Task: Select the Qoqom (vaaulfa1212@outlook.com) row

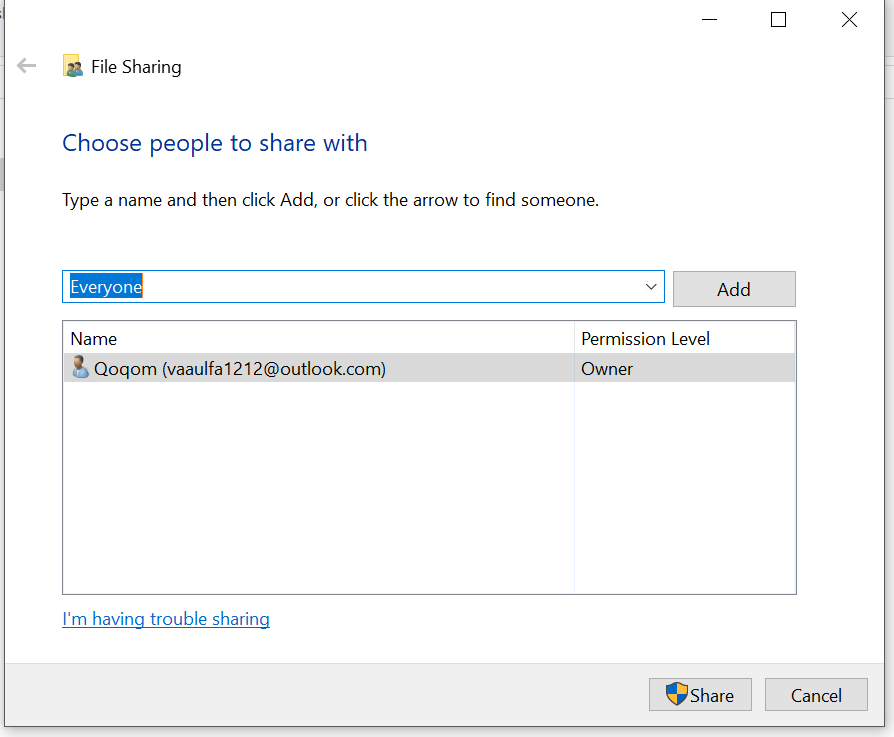Action: (429, 368)
